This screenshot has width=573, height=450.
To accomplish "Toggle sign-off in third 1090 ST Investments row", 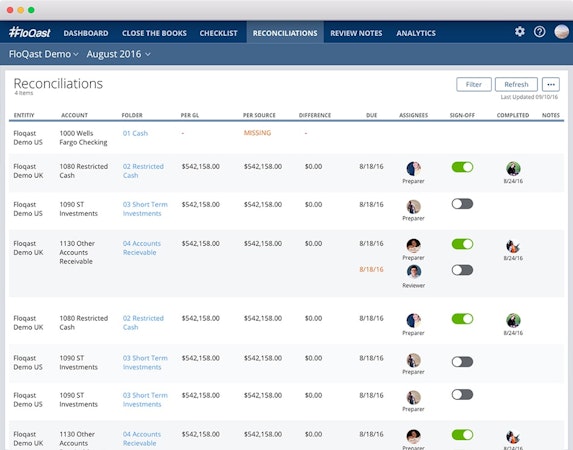I will [x=462, y=395].
